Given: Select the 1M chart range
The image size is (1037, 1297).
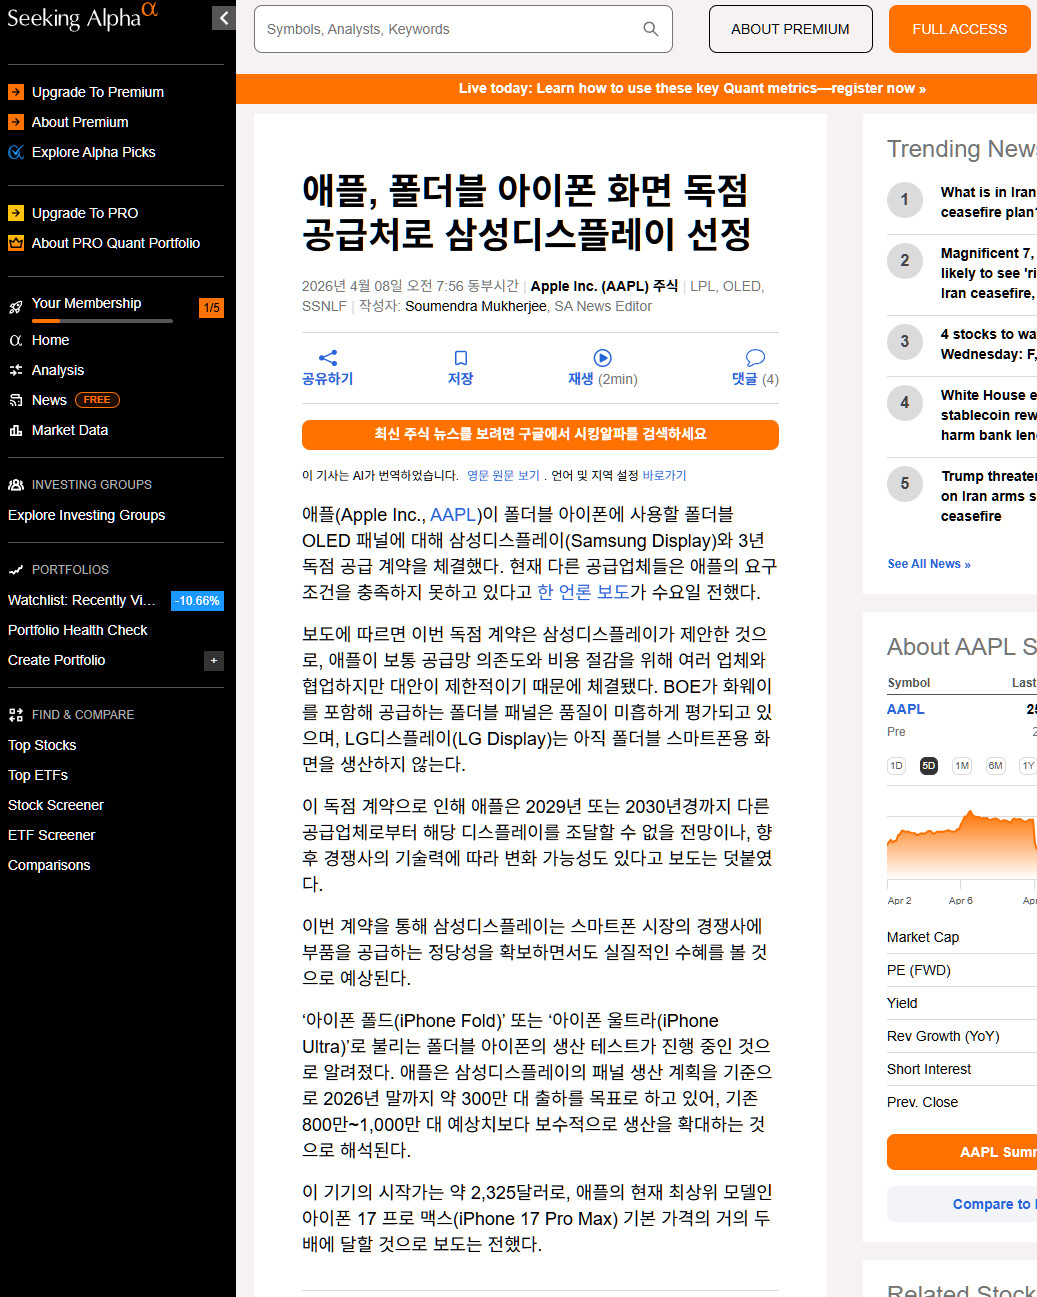Looking at the screenshot, I should click(x=962, y=766).
